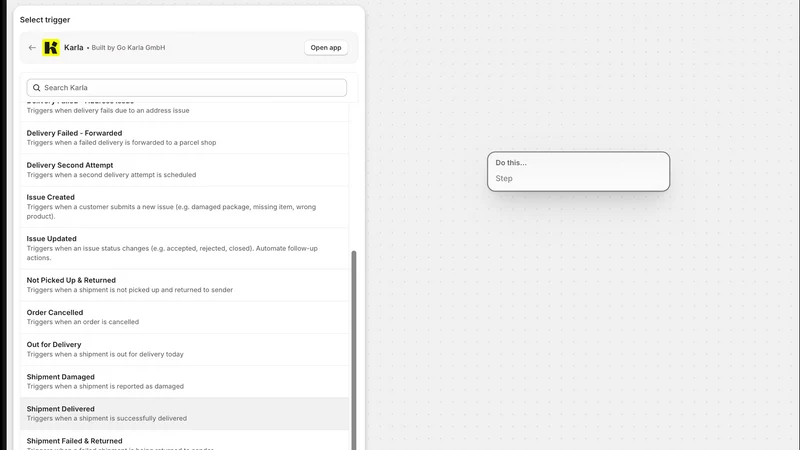Click 'Triggers when an order is cancelled' description

(83, 322)
